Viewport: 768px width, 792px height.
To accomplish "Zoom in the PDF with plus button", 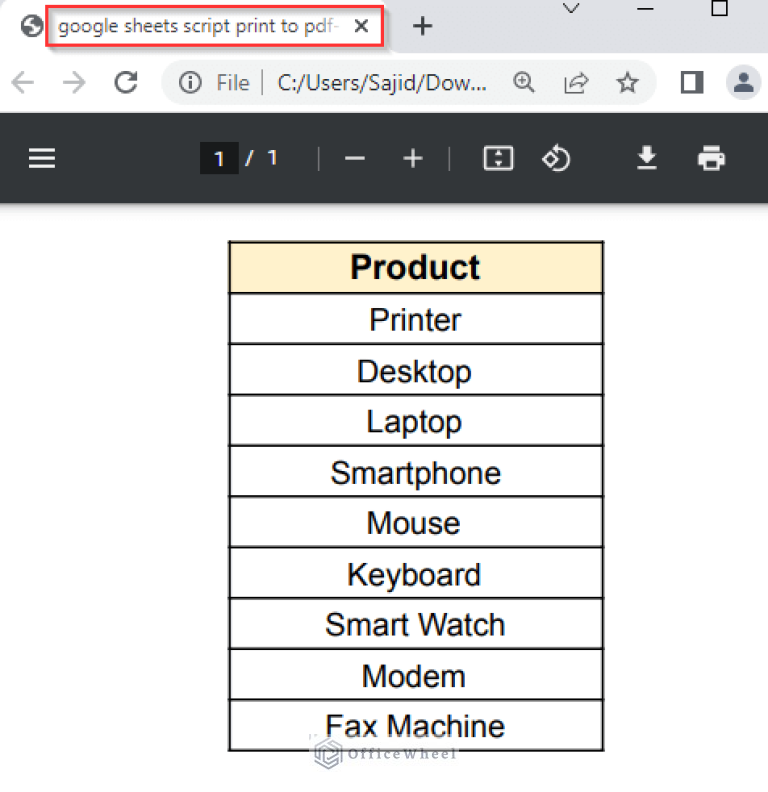I will [413, 159].
